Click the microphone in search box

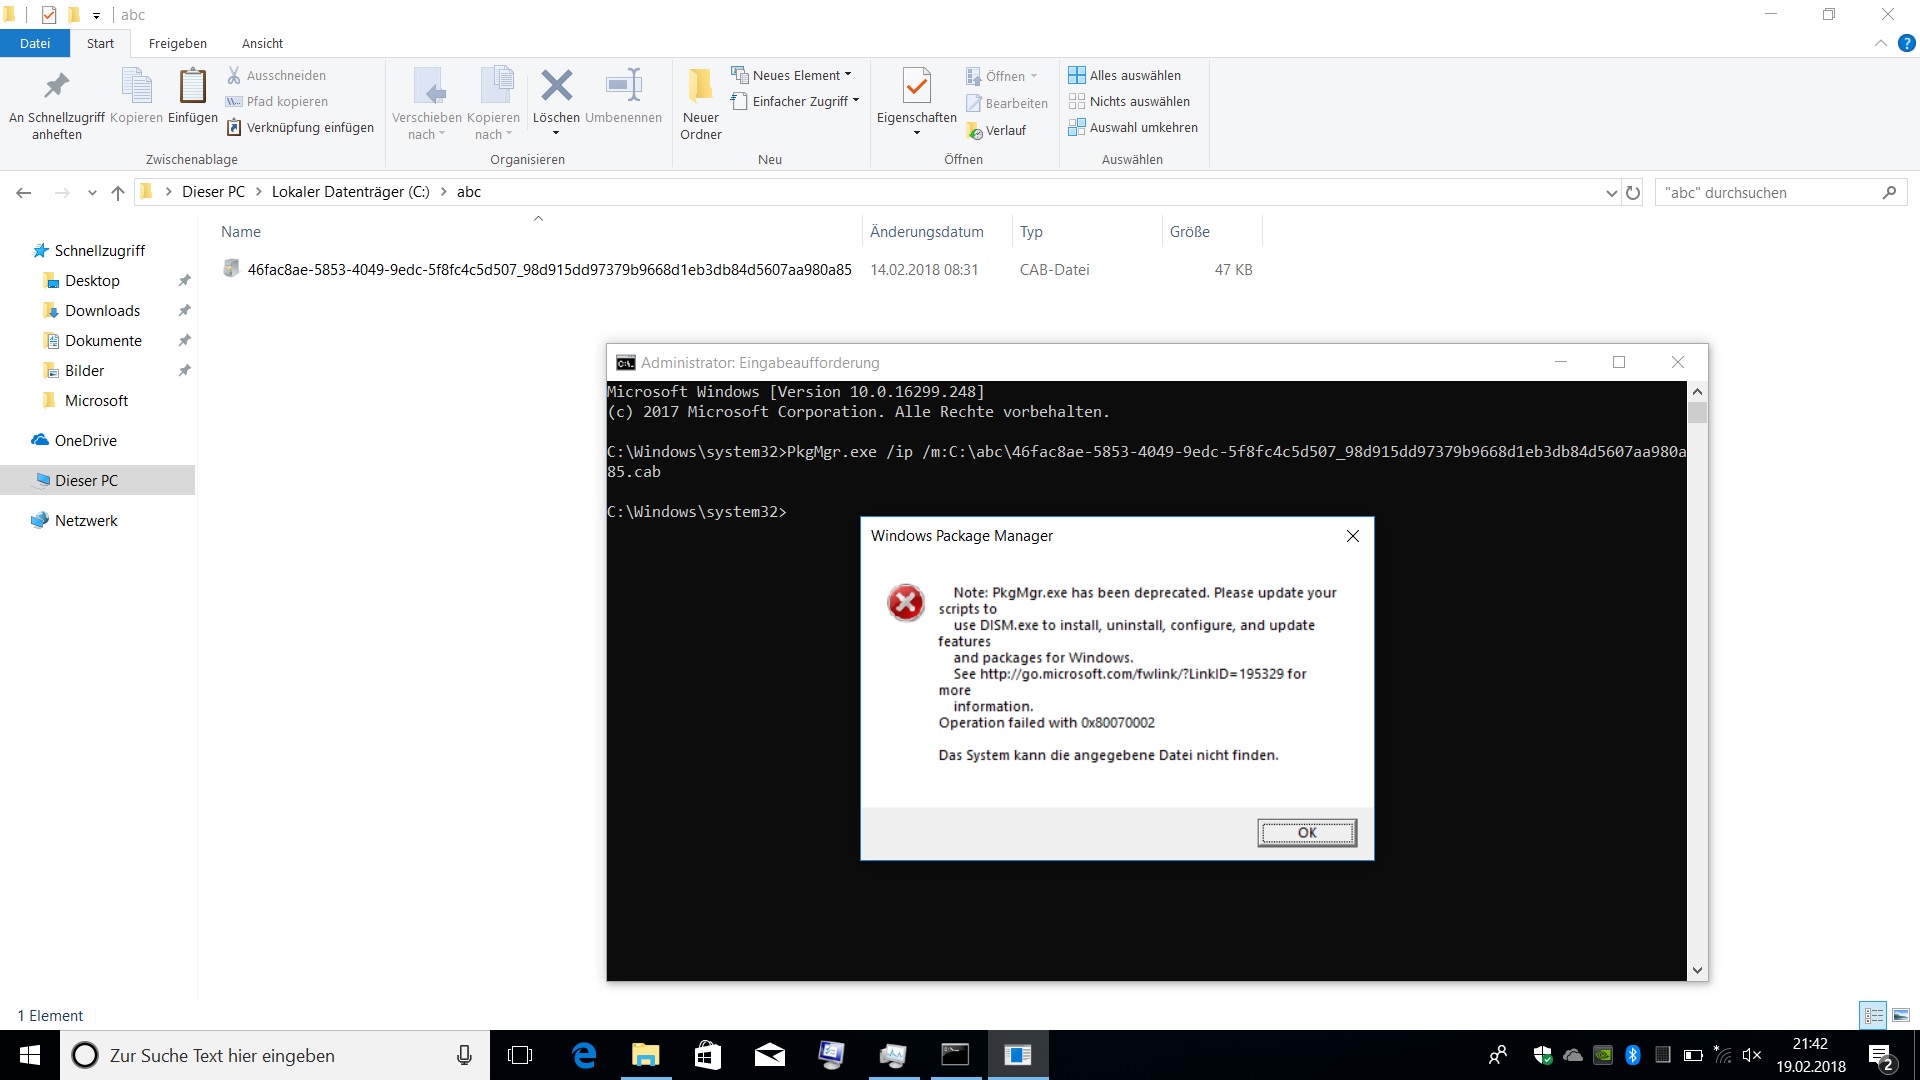point(464,1055)
